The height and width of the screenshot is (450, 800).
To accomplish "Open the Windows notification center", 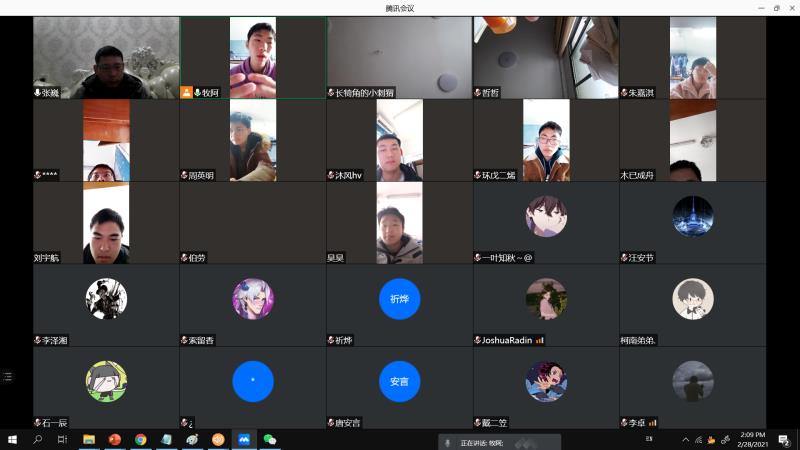I will point(784,440).
